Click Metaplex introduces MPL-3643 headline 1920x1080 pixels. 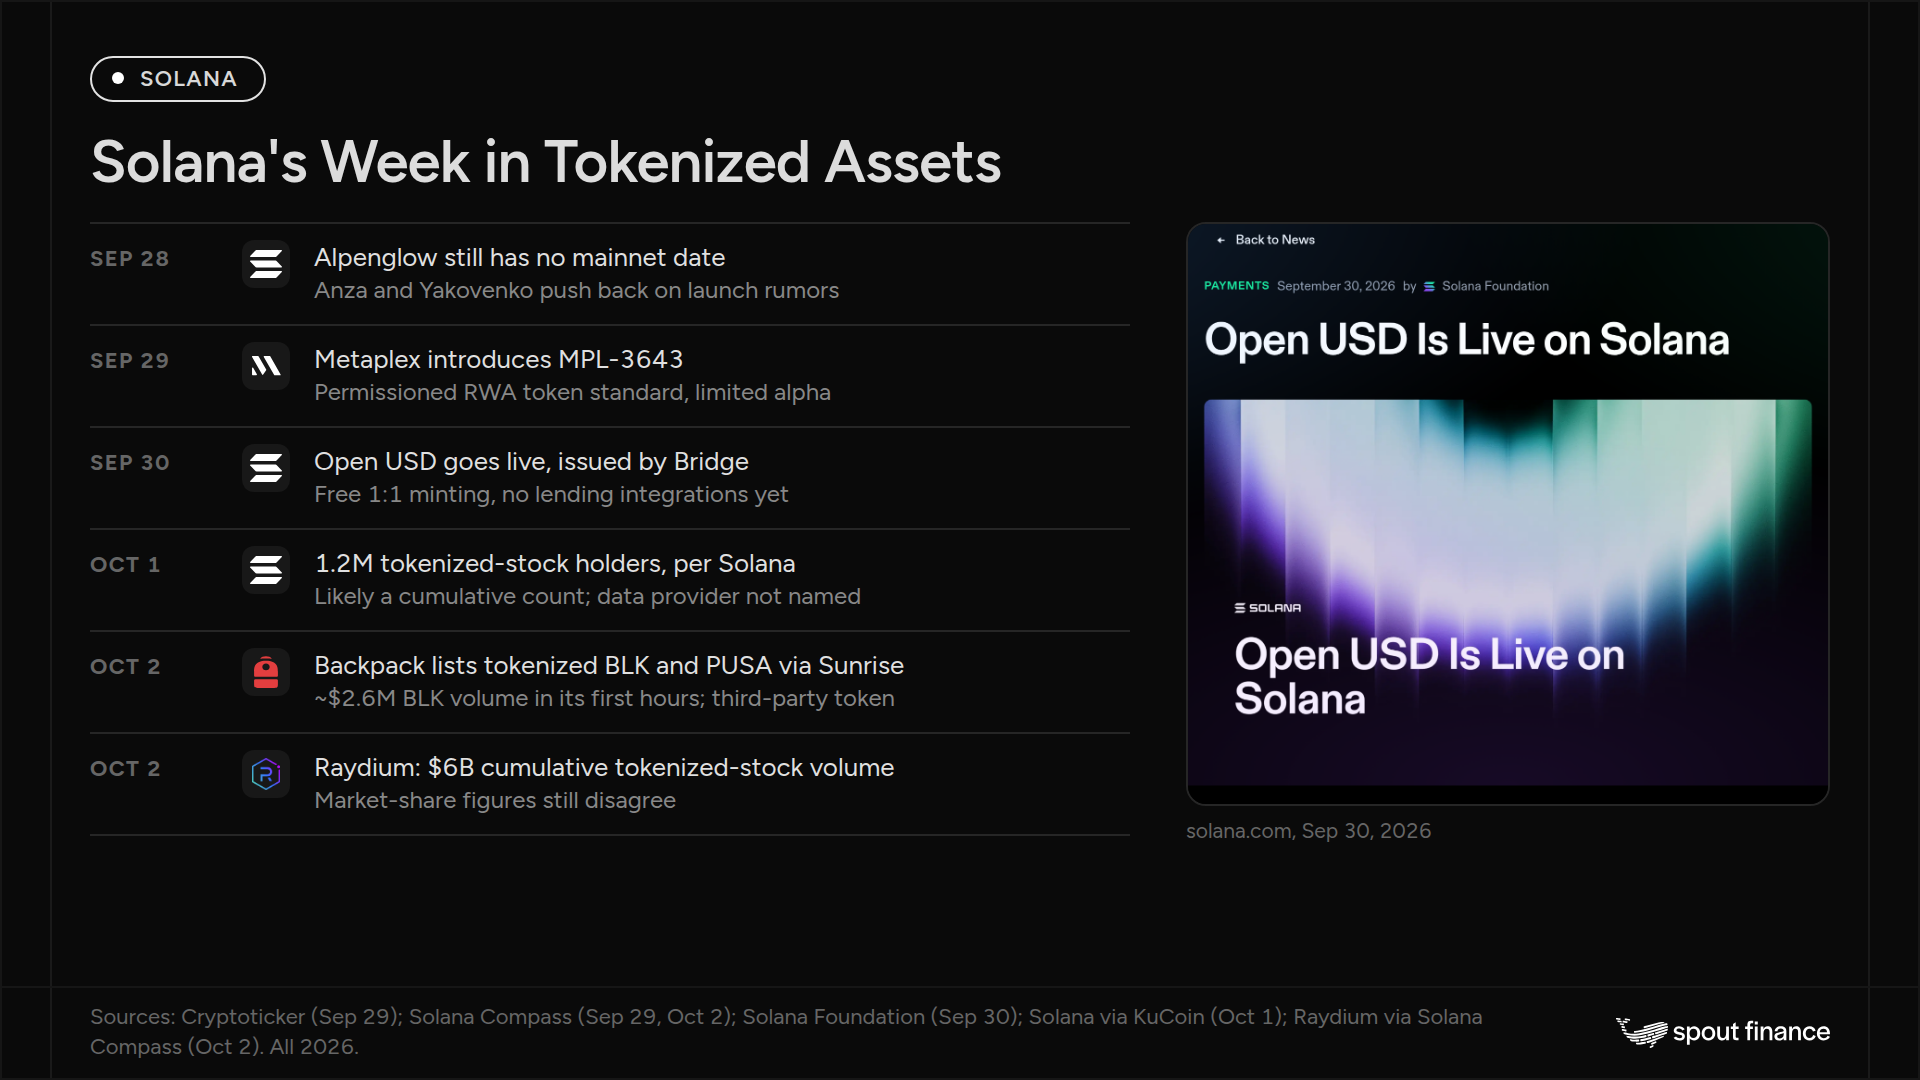[498, 360]
